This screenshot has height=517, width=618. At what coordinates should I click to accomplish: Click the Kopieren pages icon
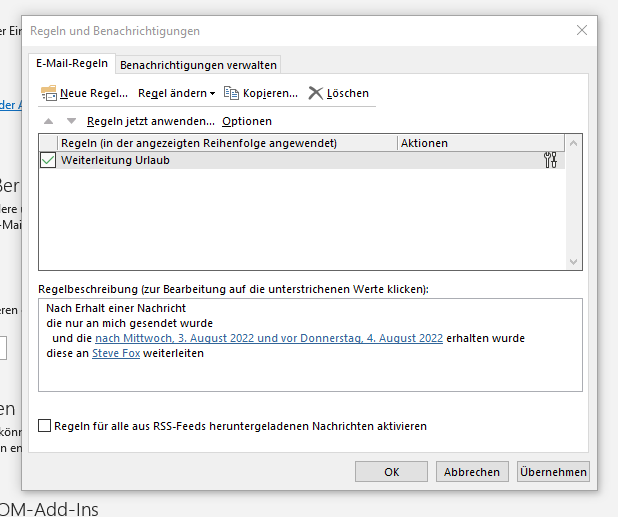click(x=231, y=93)
